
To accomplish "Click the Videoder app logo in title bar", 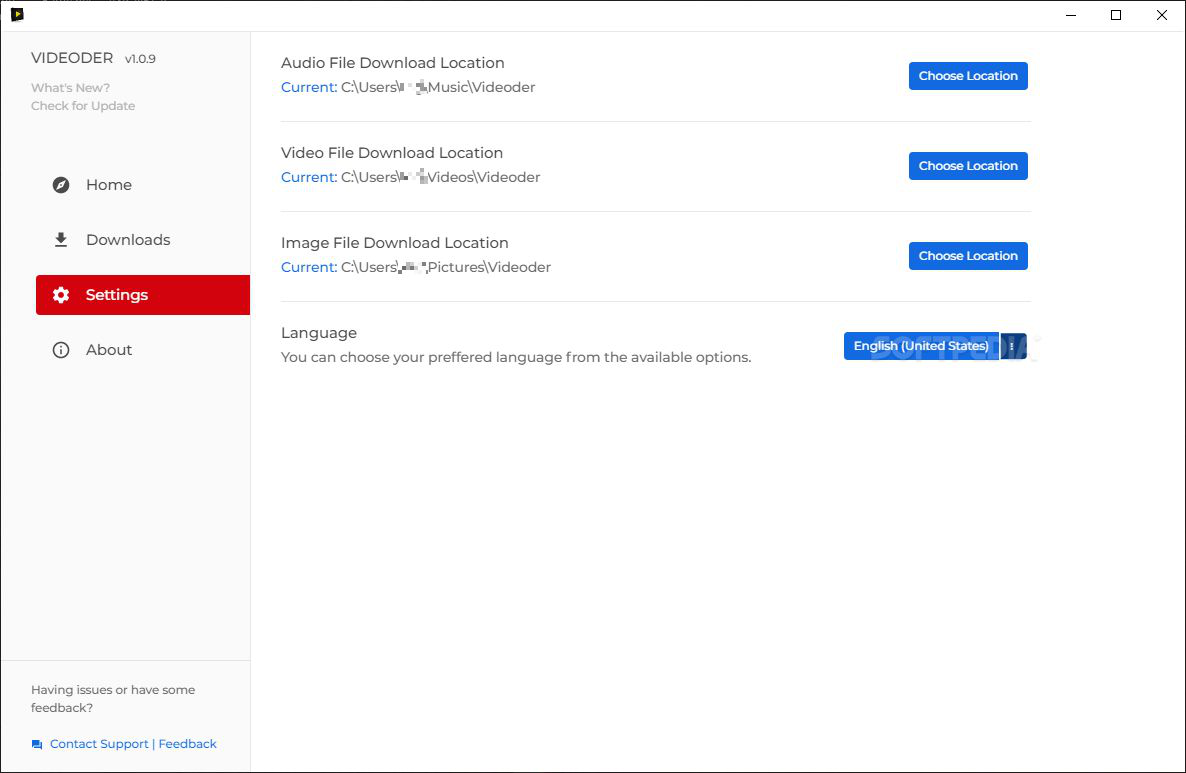I will (17, 14).
